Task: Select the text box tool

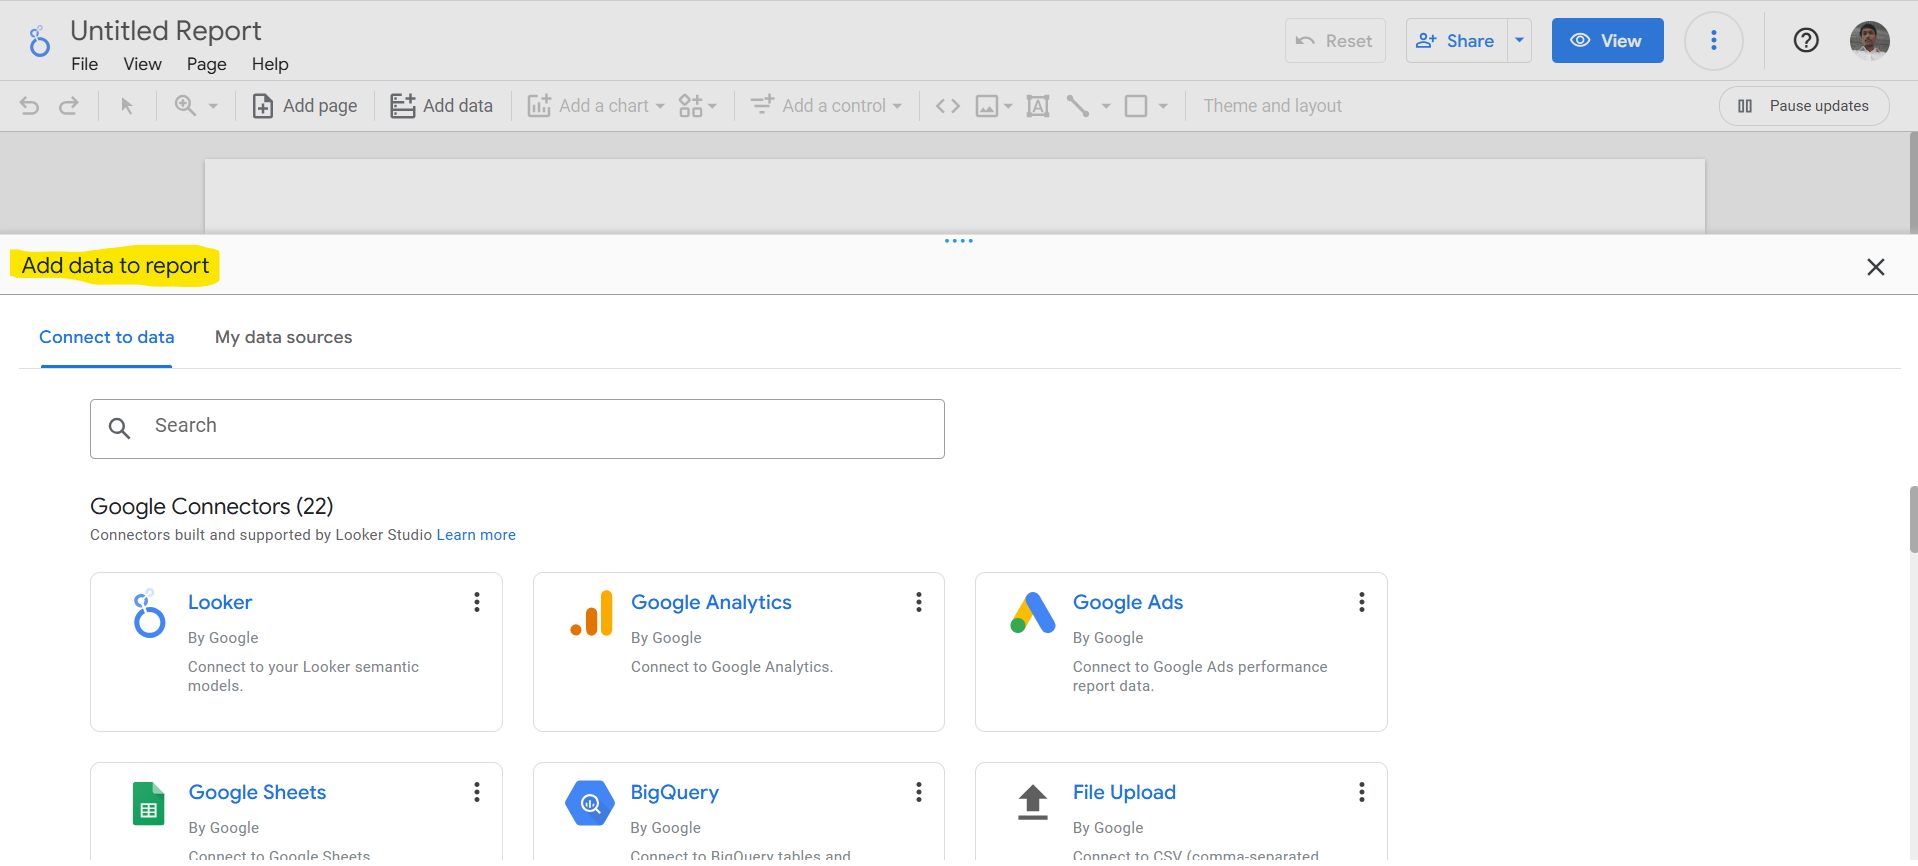Action: click(1038, 106)
